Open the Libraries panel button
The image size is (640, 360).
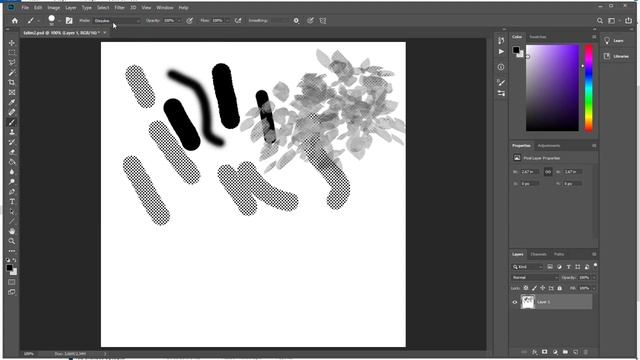[x=616, y=56]
